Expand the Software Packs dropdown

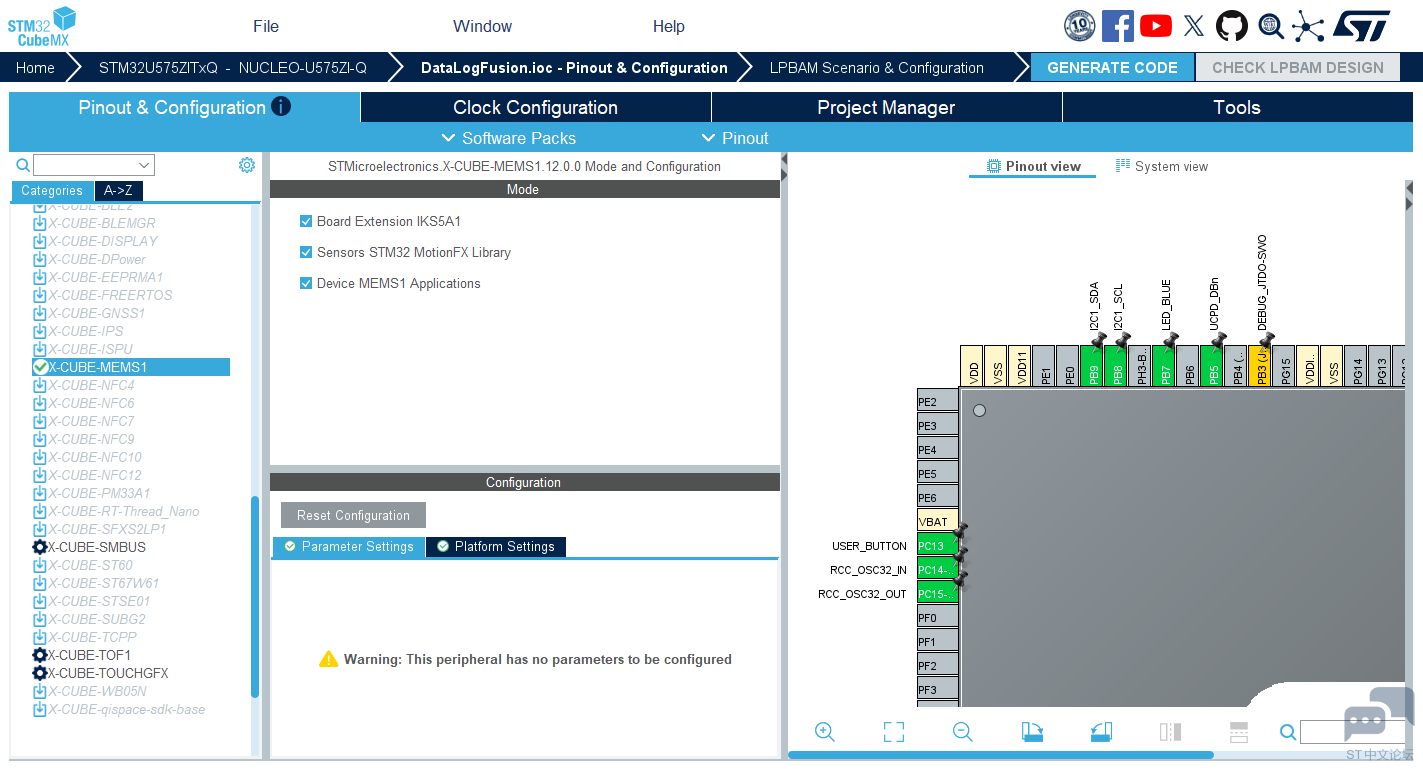tap(508, 138)
